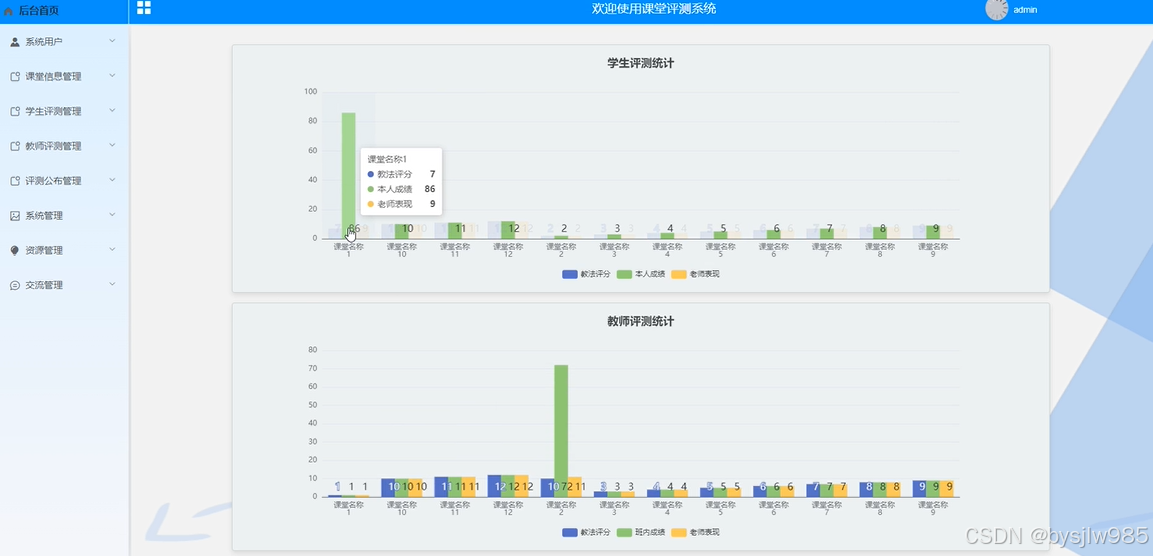Click the home icon beside 后台首页
This screenshot has height=556, width=1153.
[9, 11]
